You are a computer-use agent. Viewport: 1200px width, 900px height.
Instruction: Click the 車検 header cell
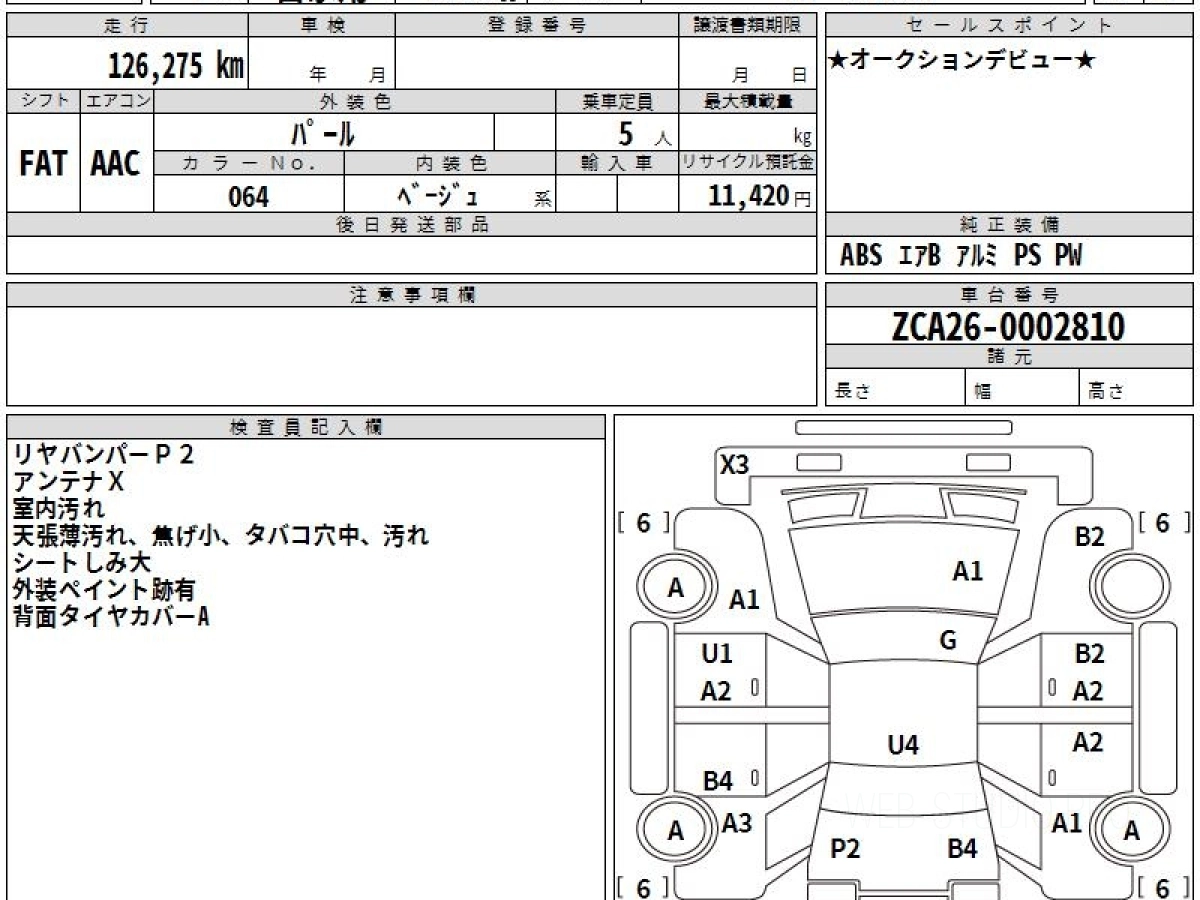(321, 26)
